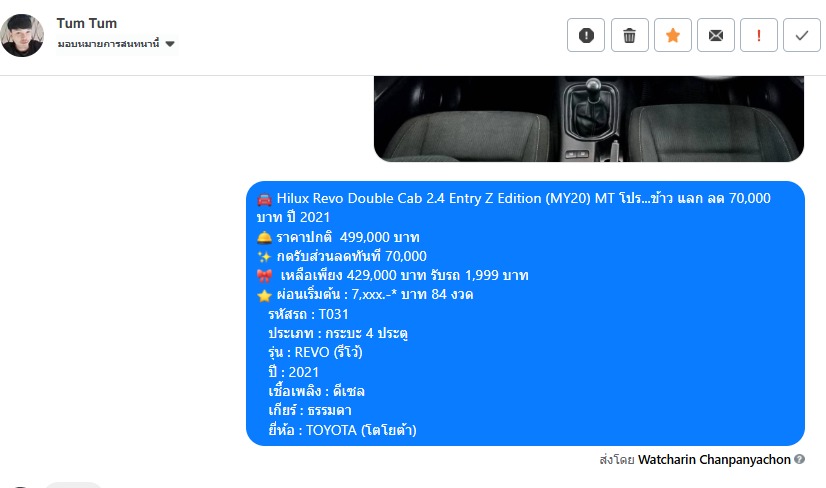Delete conversation with trash icon
Screen dimensions: 826x488
pyautogui.click(x=630, y=35)
